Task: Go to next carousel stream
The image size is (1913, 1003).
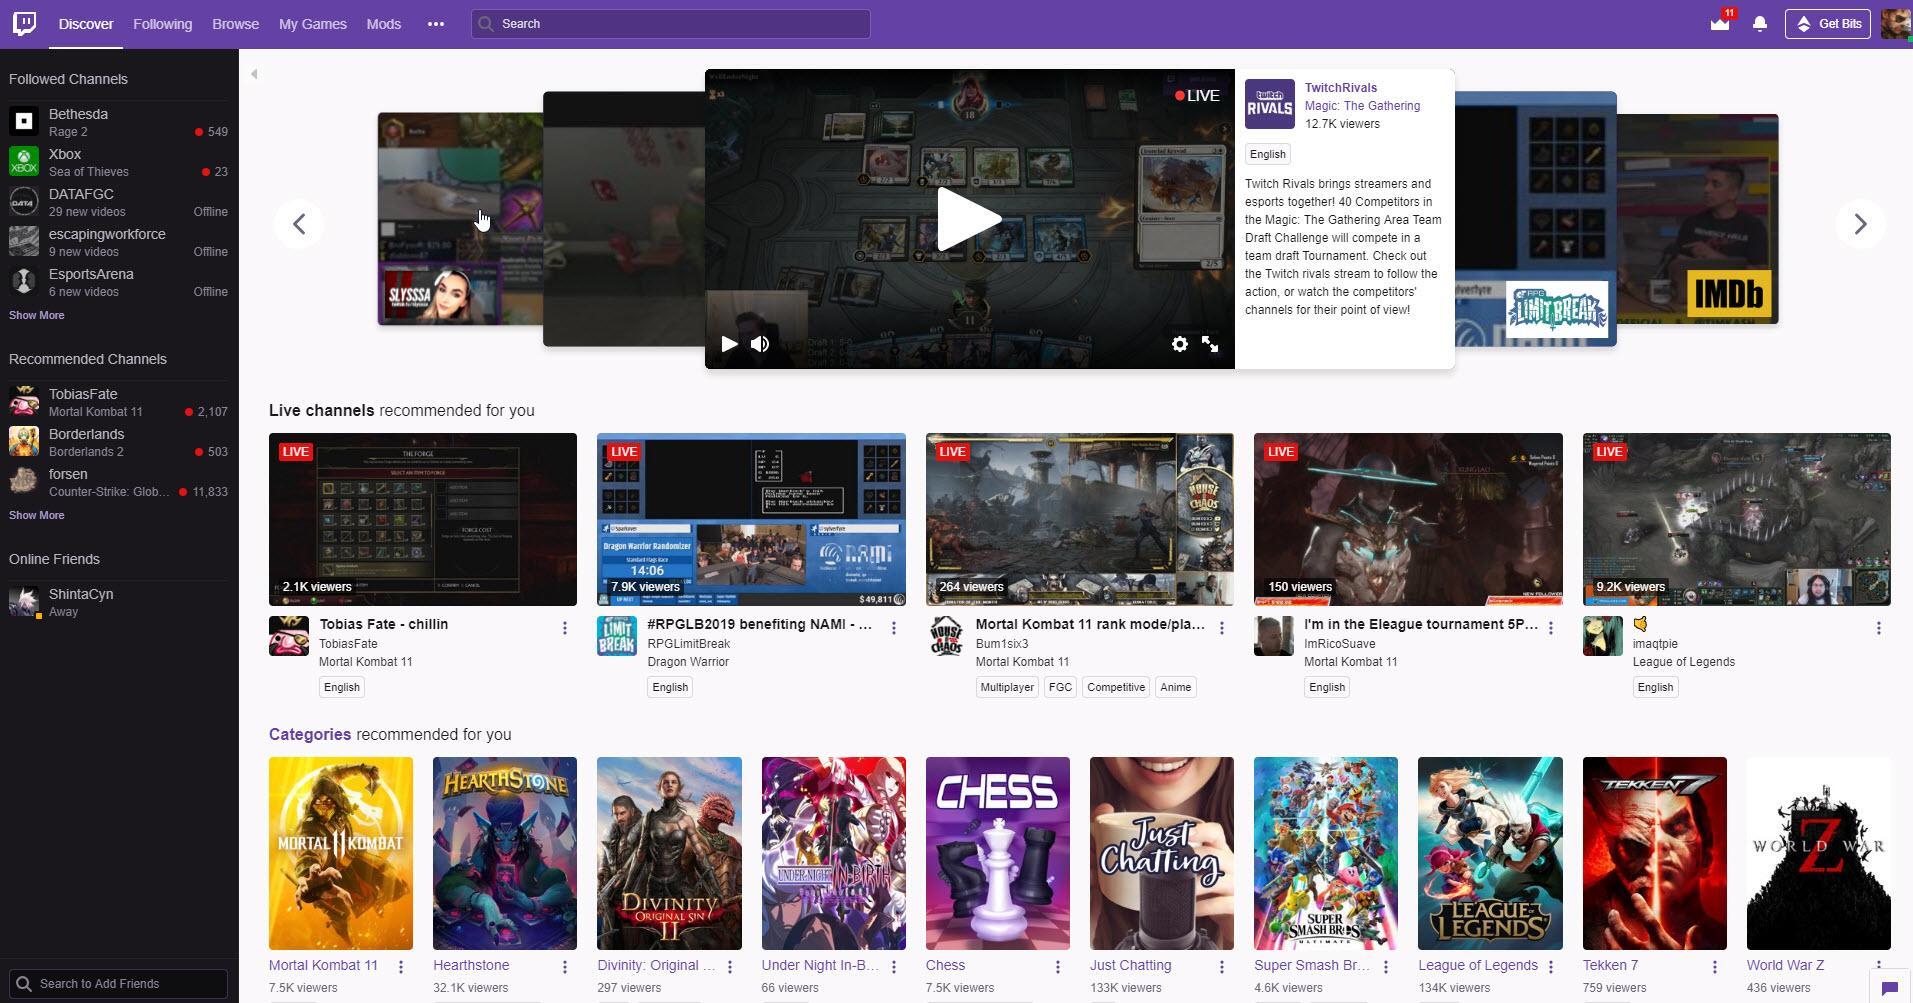Action: coord(1860,224)
